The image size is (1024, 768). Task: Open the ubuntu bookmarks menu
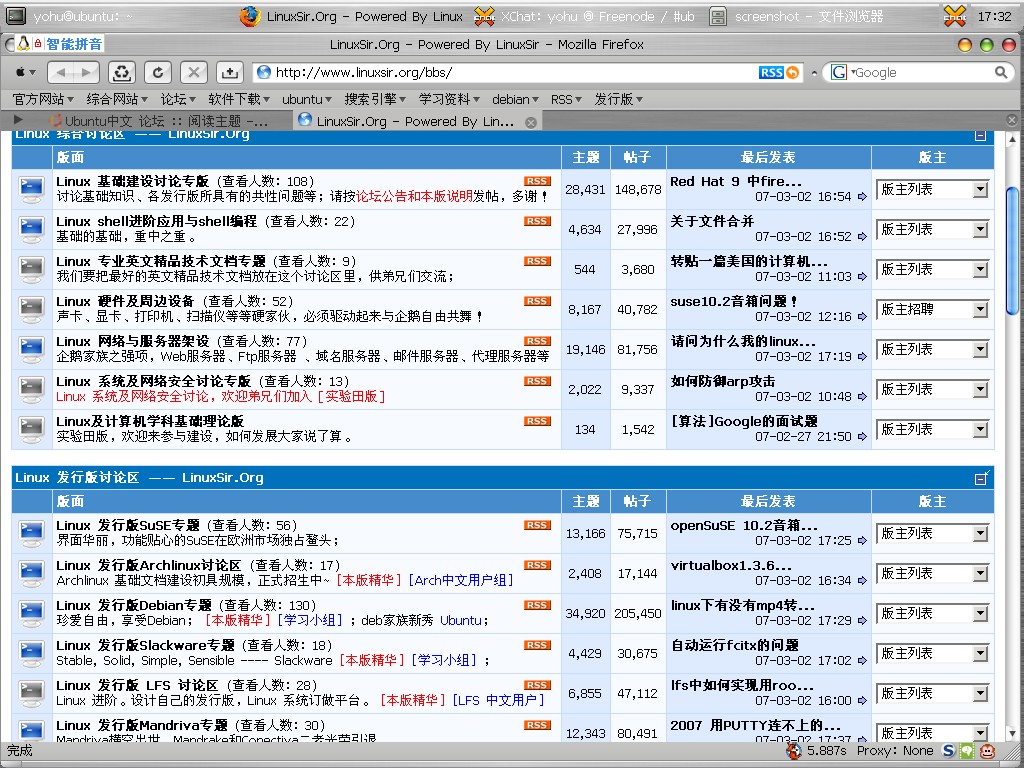tap(307, 99)
